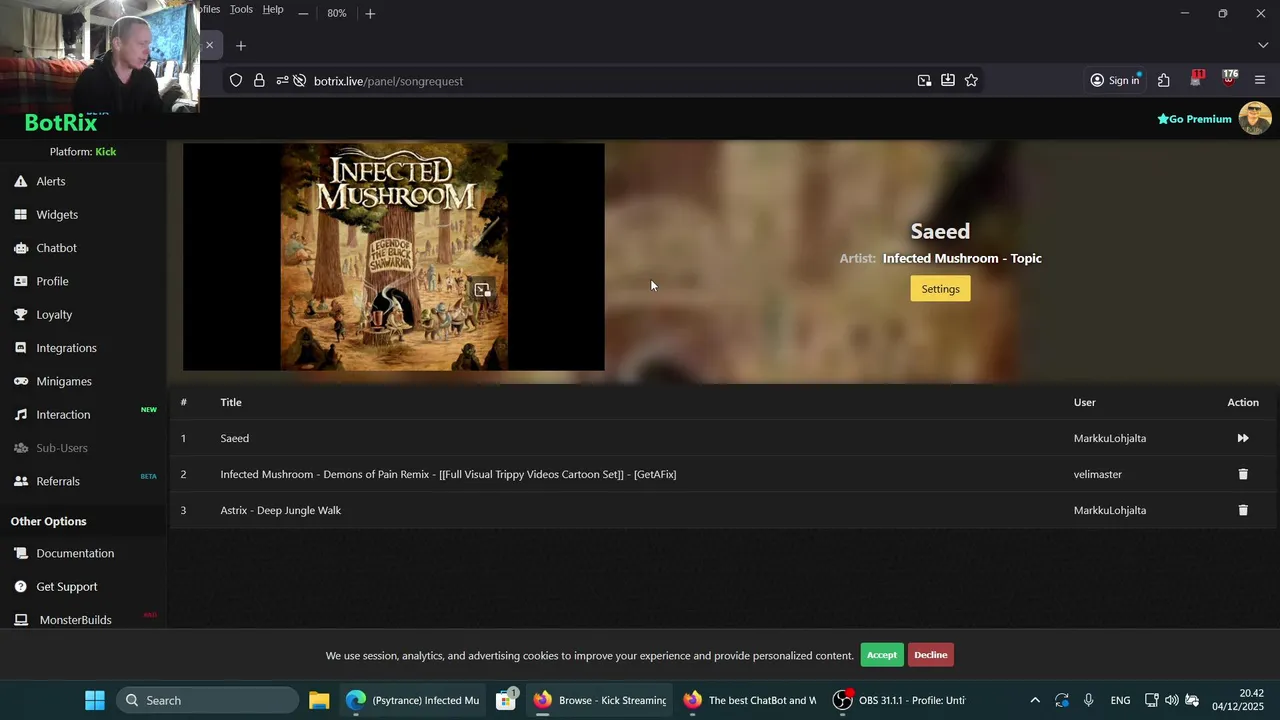
Task: Open the browser extensions puzzle icon
Action: (1163, 80)
